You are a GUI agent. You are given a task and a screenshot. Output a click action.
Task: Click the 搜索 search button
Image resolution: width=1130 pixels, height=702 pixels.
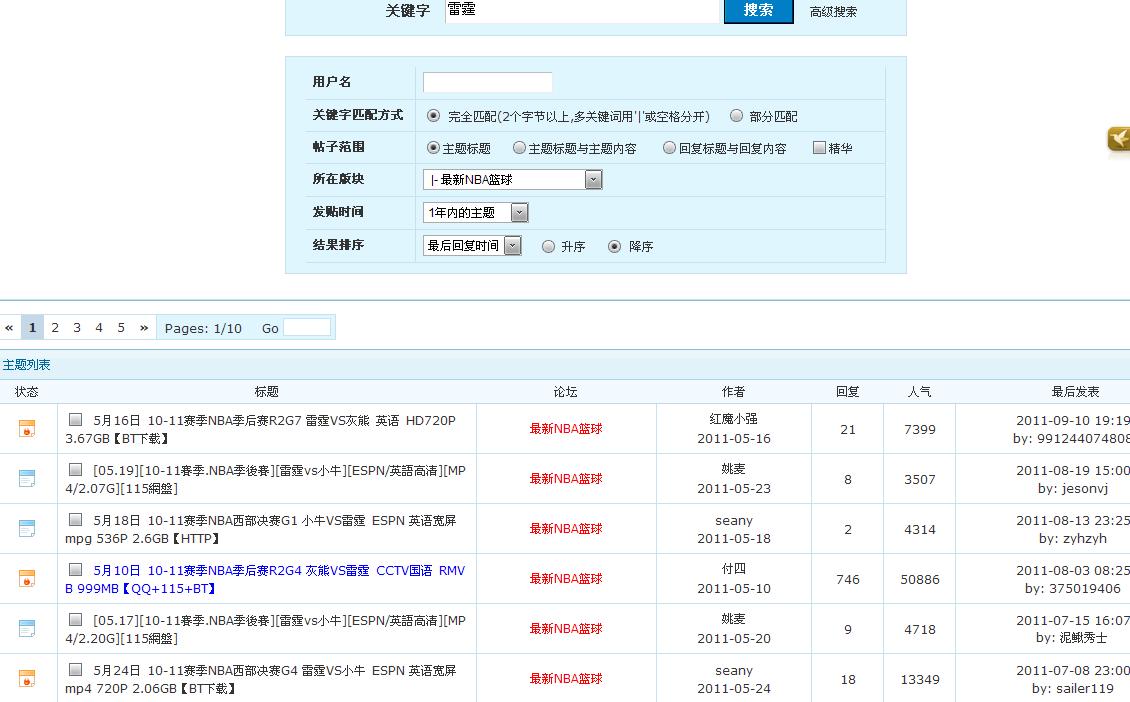[x=759, y=11]
